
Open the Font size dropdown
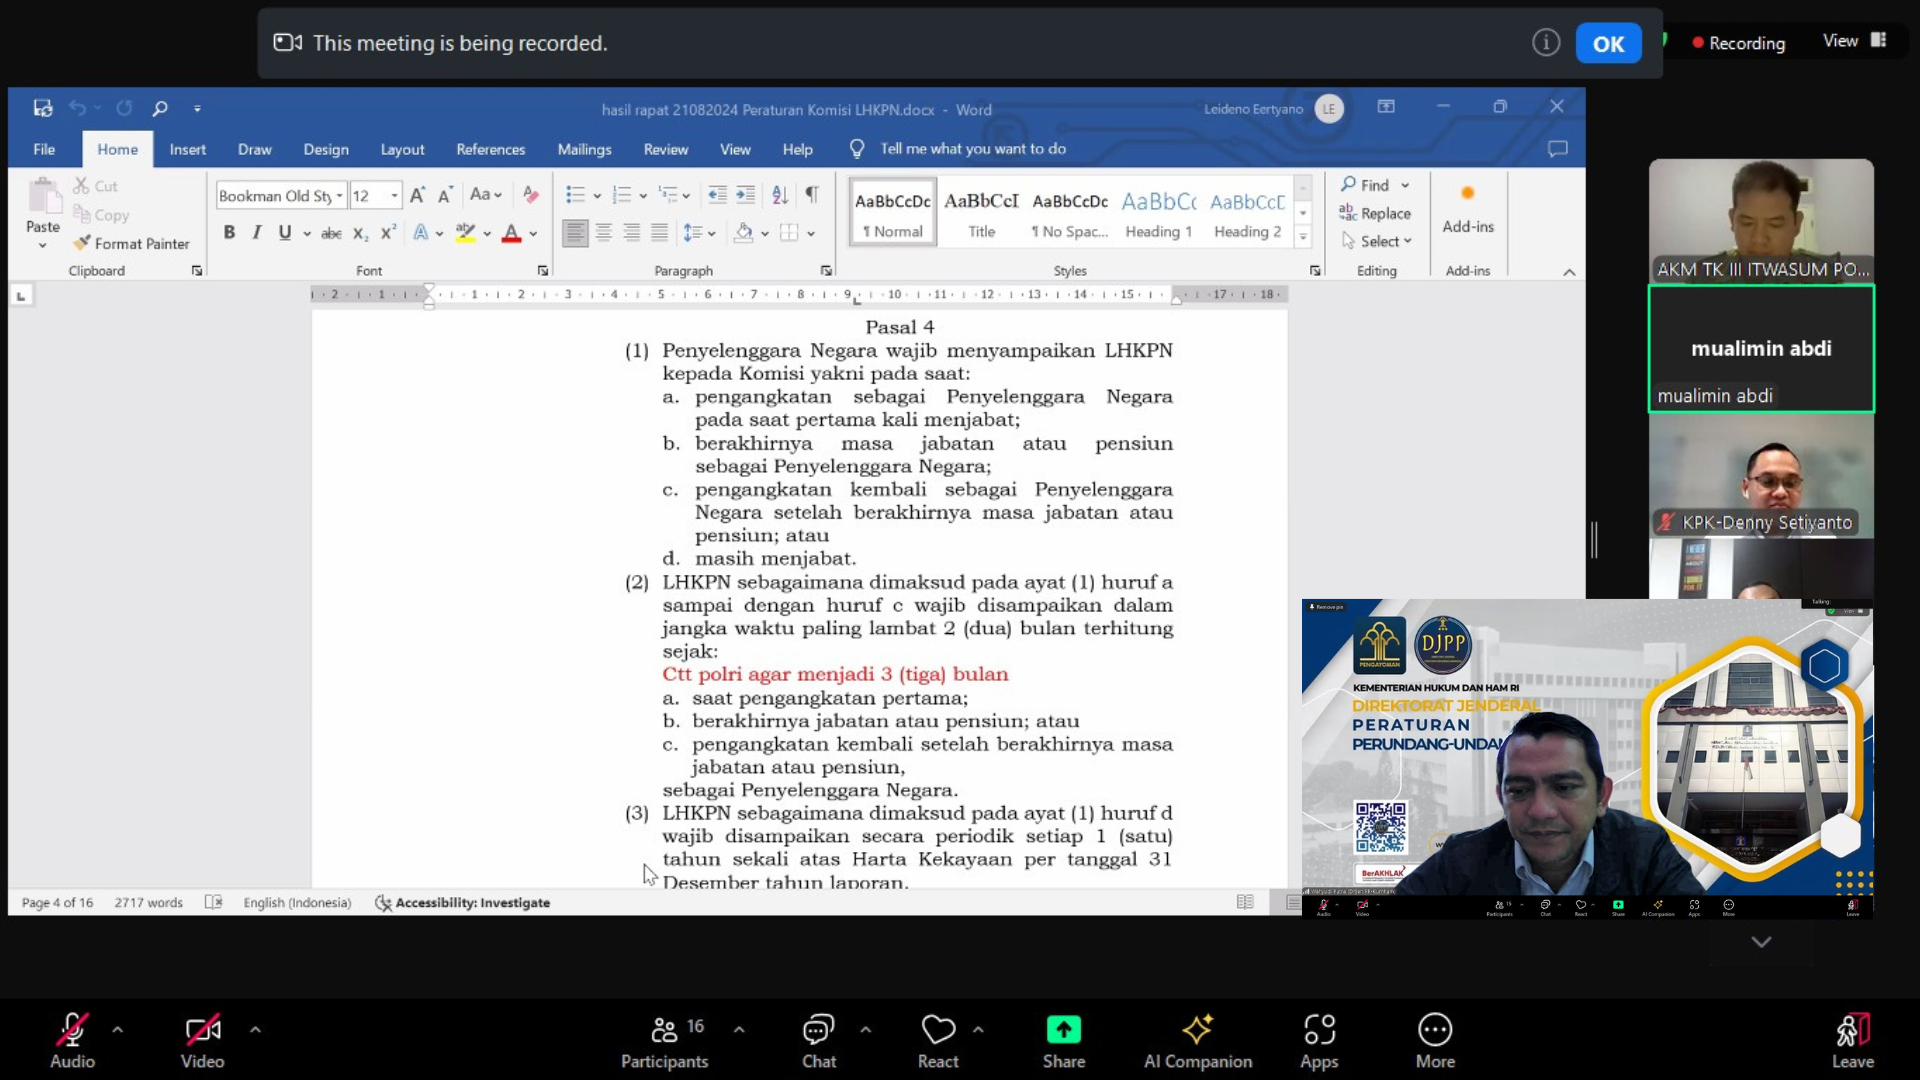395,195
